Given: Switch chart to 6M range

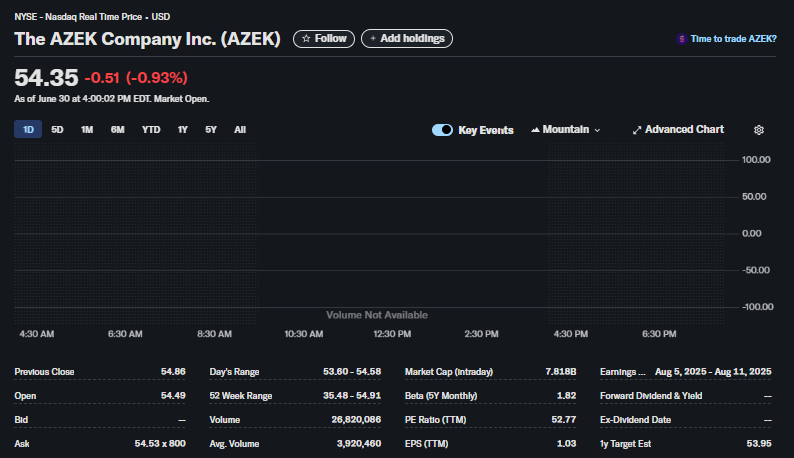Looking at the screenshot, I should coord(117,130).
